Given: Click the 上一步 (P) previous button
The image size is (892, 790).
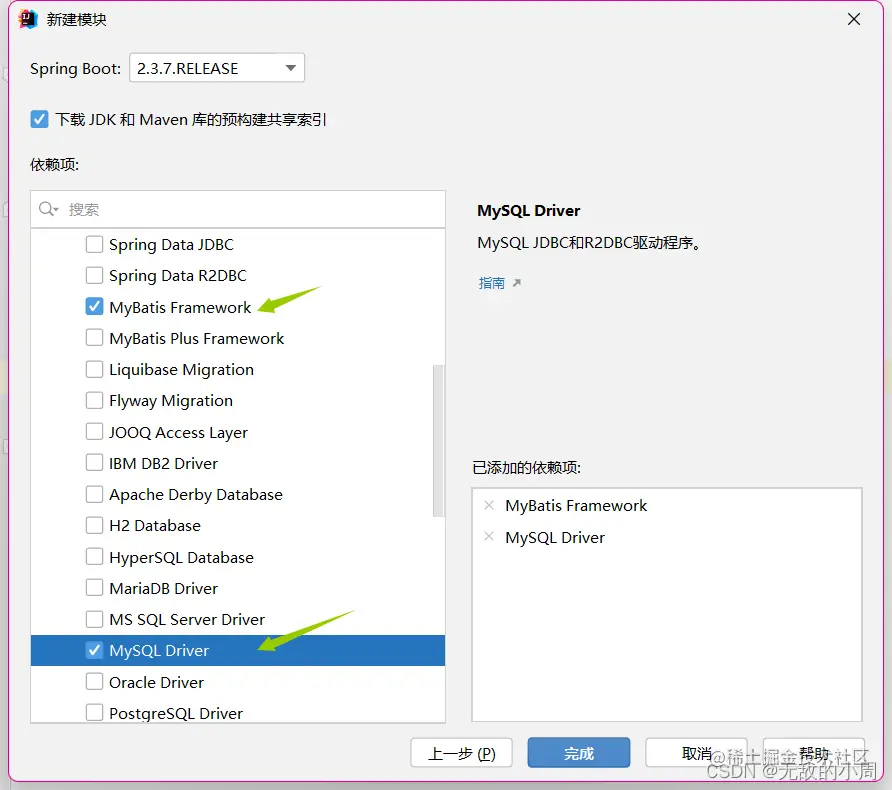Looking at the screenshot, I should point(461,753).
